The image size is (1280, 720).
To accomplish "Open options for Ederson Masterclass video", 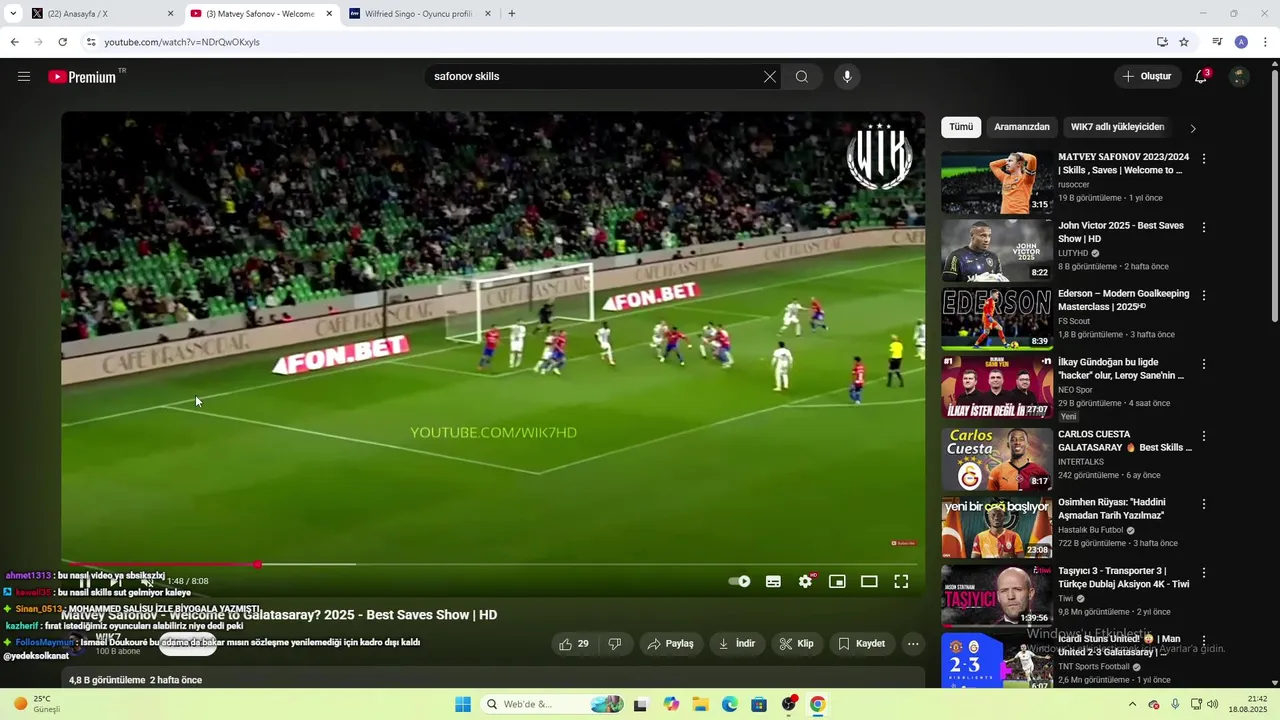I will 1204,295.
